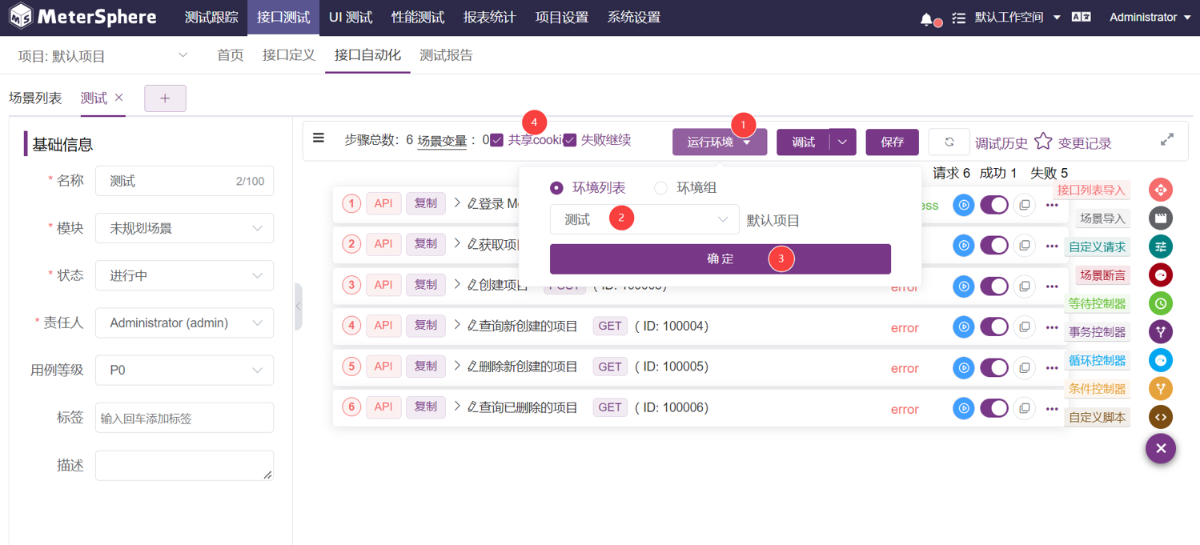Close the 测试 tab
Image resolution: width=1200 pixels, height=545 pixels.
click(x=119, y=97)
